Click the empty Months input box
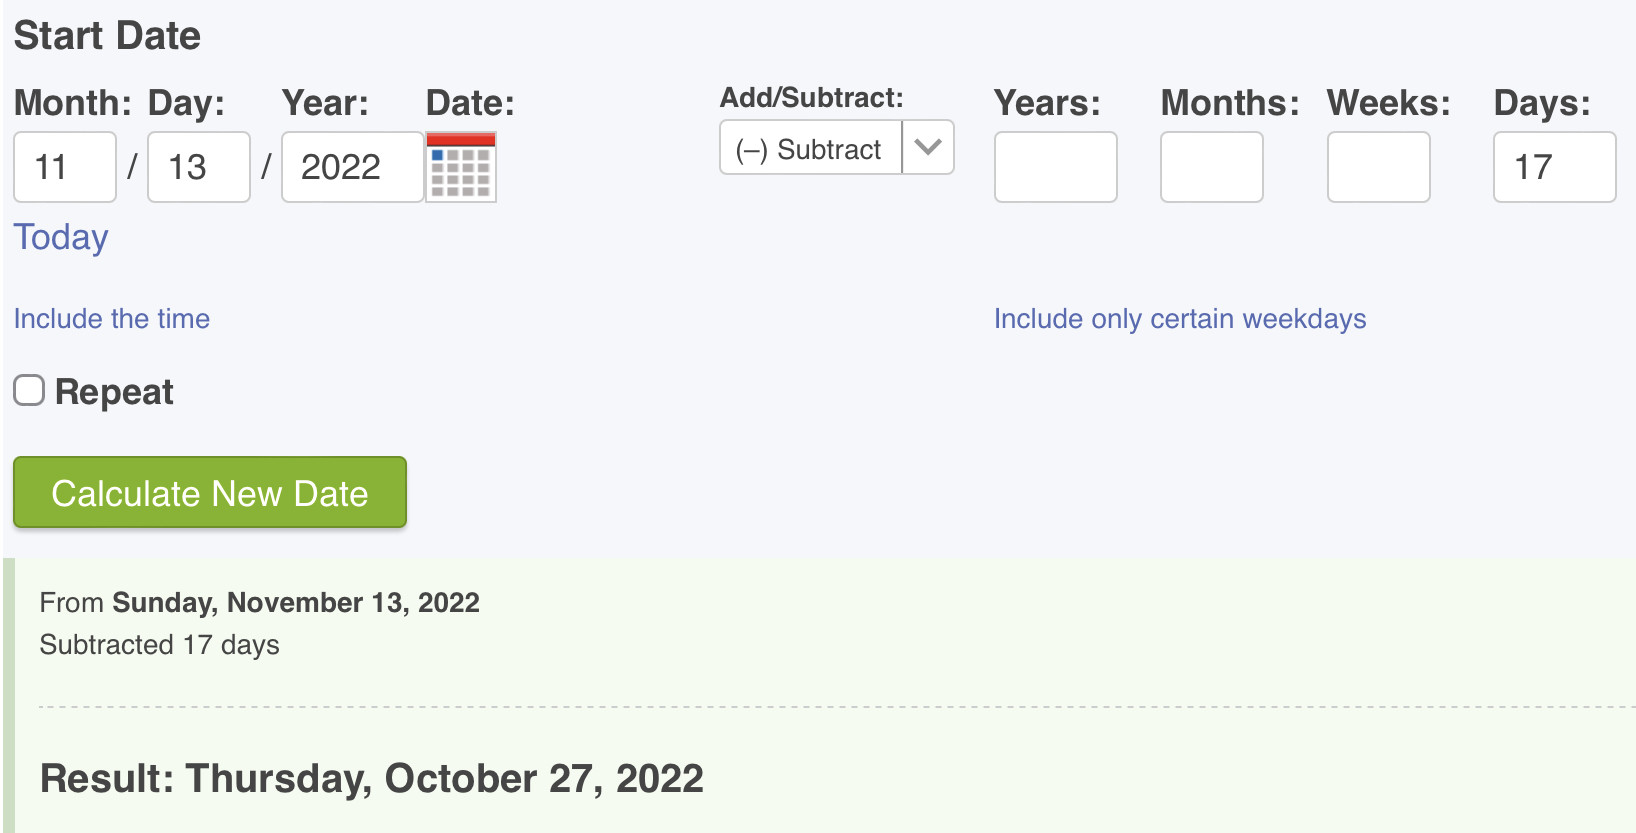 pyautogui.click(x=1211, y=167)
